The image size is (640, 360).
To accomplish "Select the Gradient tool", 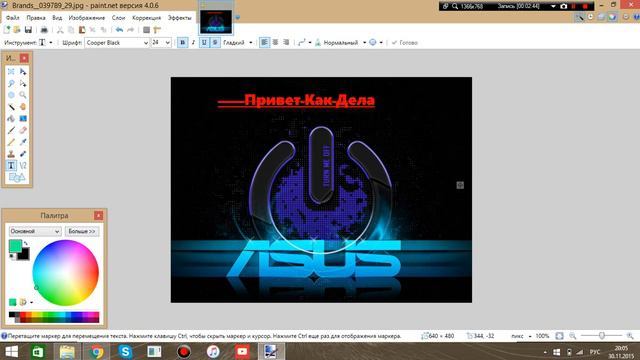I will 23,119.
